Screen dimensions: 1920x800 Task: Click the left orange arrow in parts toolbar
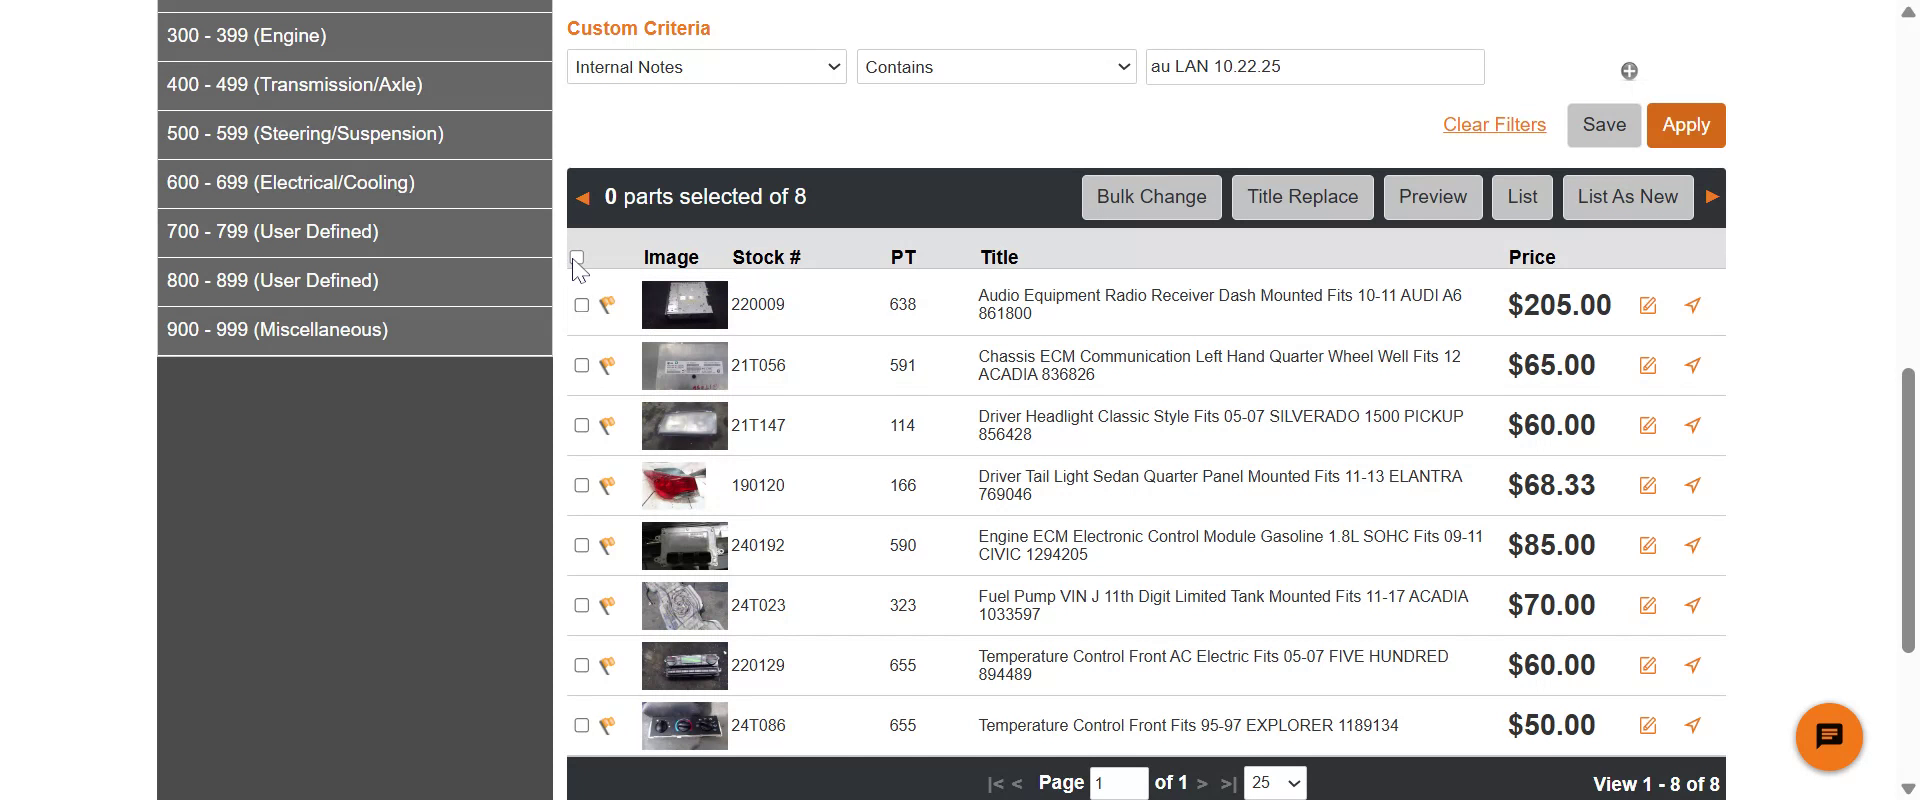(583, 198)
